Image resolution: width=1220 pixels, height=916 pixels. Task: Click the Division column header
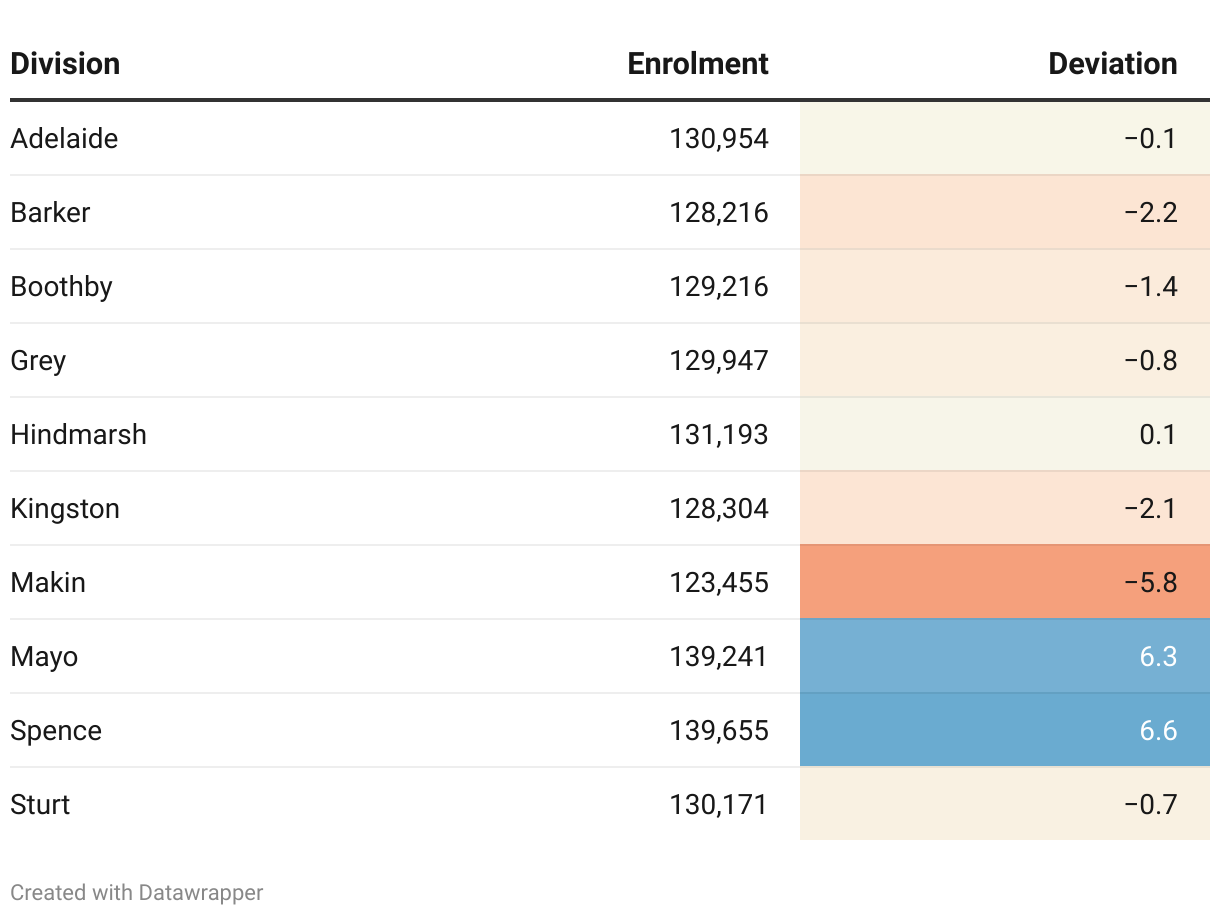(x=65, y=64)
